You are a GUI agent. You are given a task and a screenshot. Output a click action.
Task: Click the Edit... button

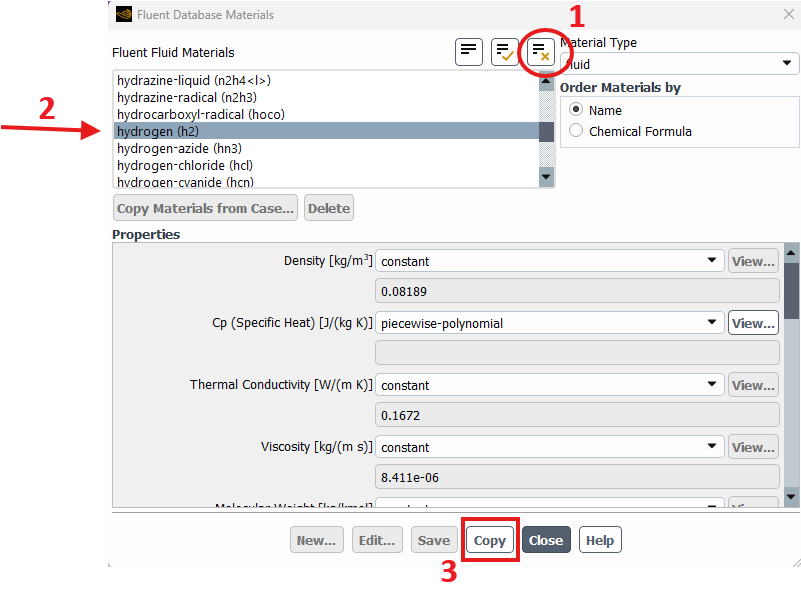[x=377, y=540]
